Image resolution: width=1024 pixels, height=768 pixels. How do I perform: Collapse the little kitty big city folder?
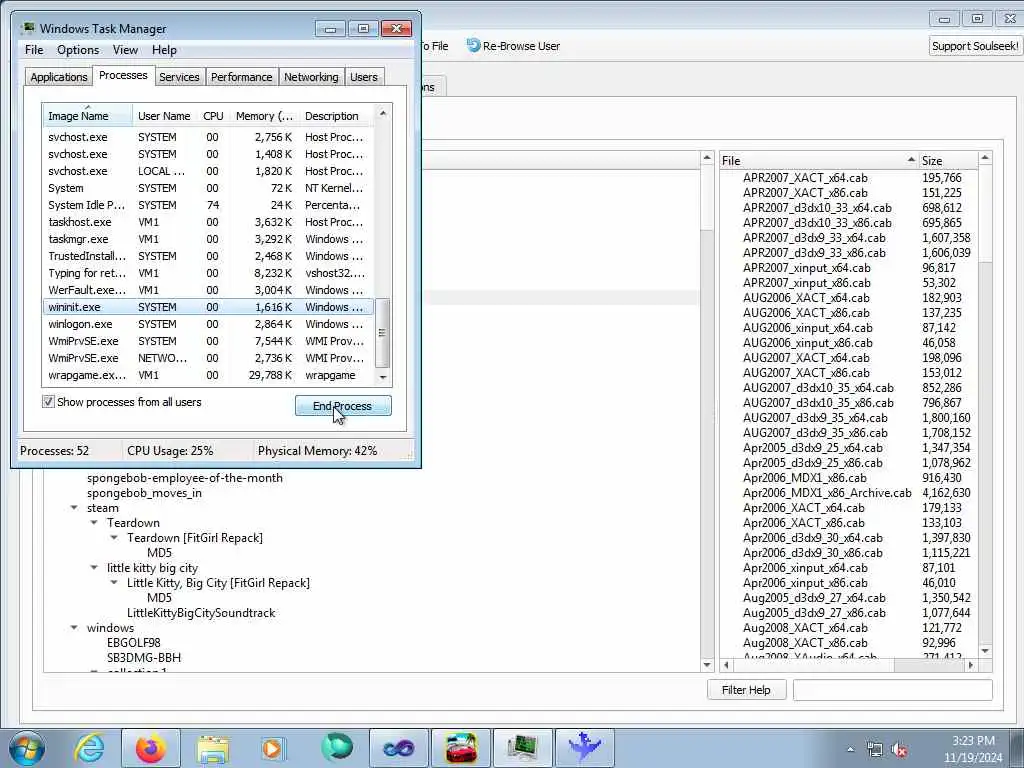click(x=94, y=568)
